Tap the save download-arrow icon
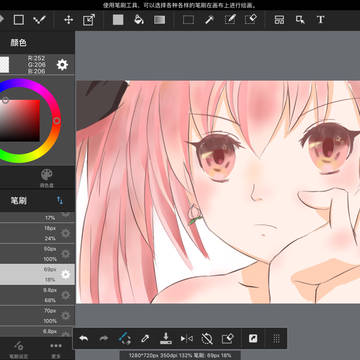 [166, 339]
